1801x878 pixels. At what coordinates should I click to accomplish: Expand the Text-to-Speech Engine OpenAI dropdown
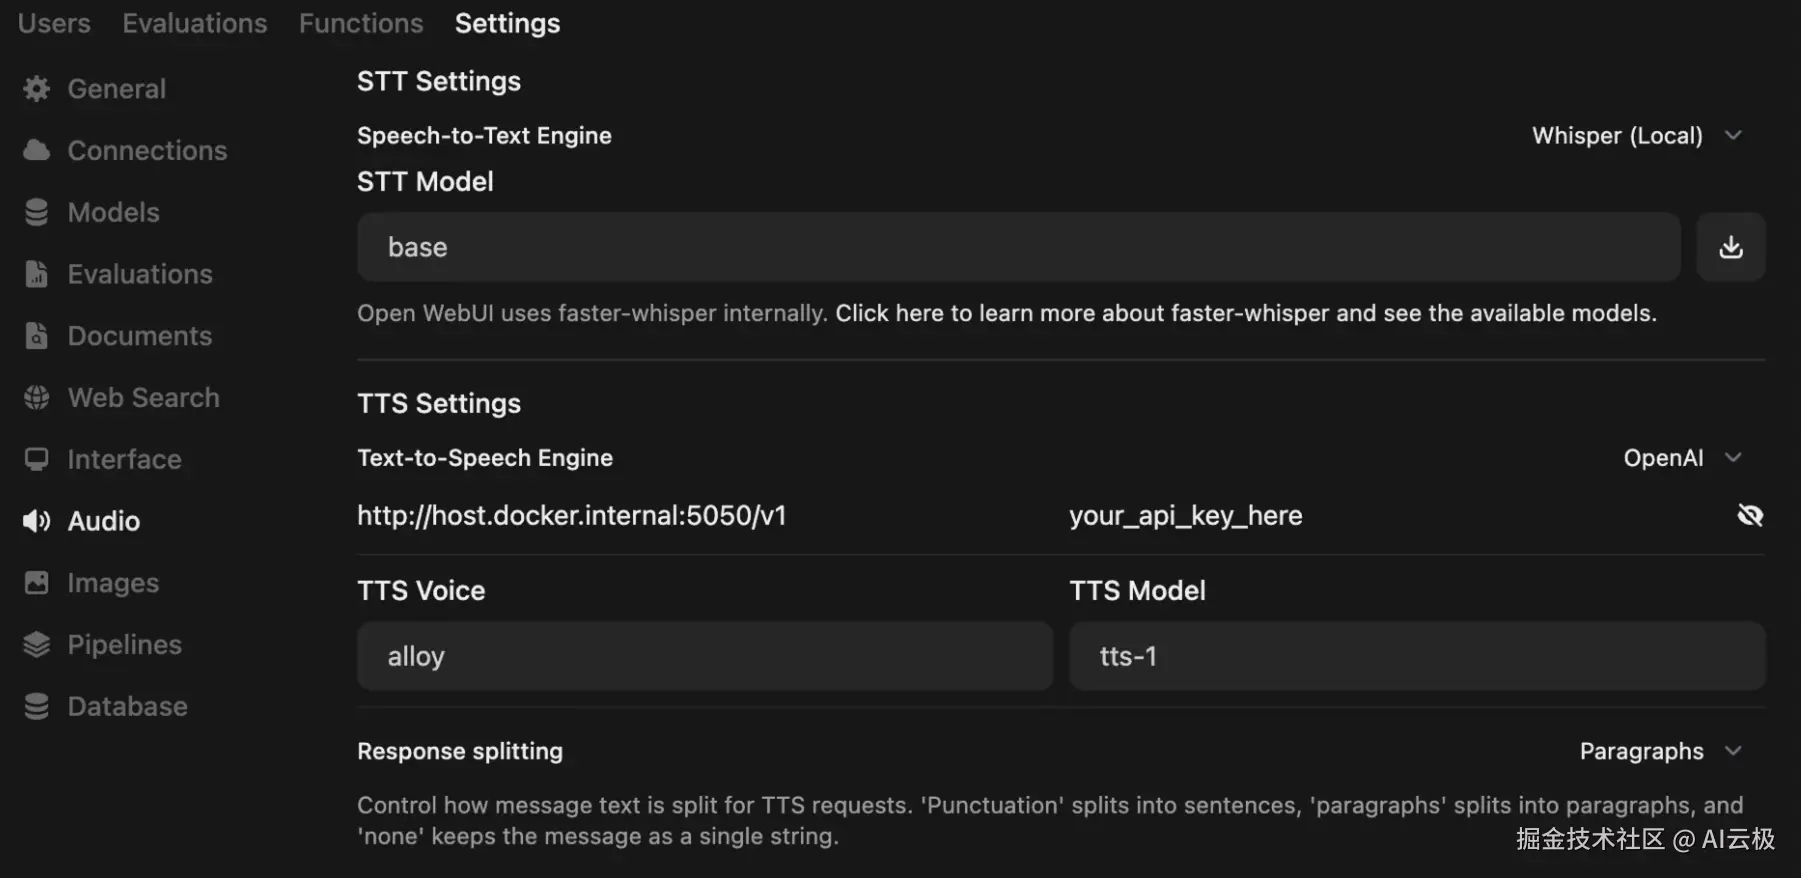point(1682,458)
